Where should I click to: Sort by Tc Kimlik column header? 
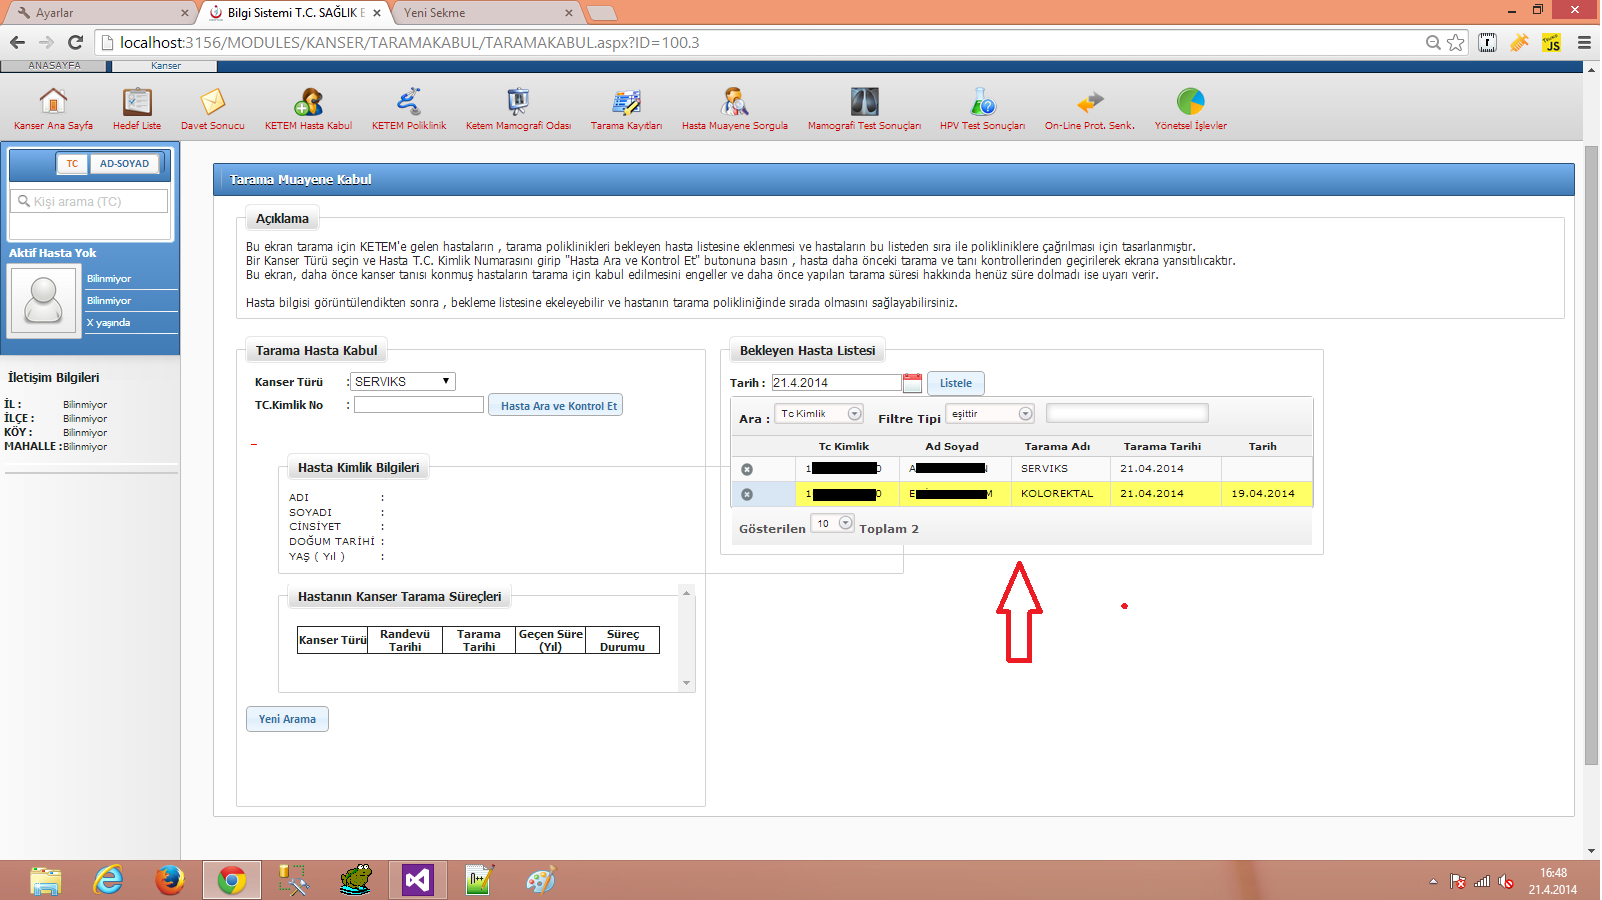click(x=844, y=447)
